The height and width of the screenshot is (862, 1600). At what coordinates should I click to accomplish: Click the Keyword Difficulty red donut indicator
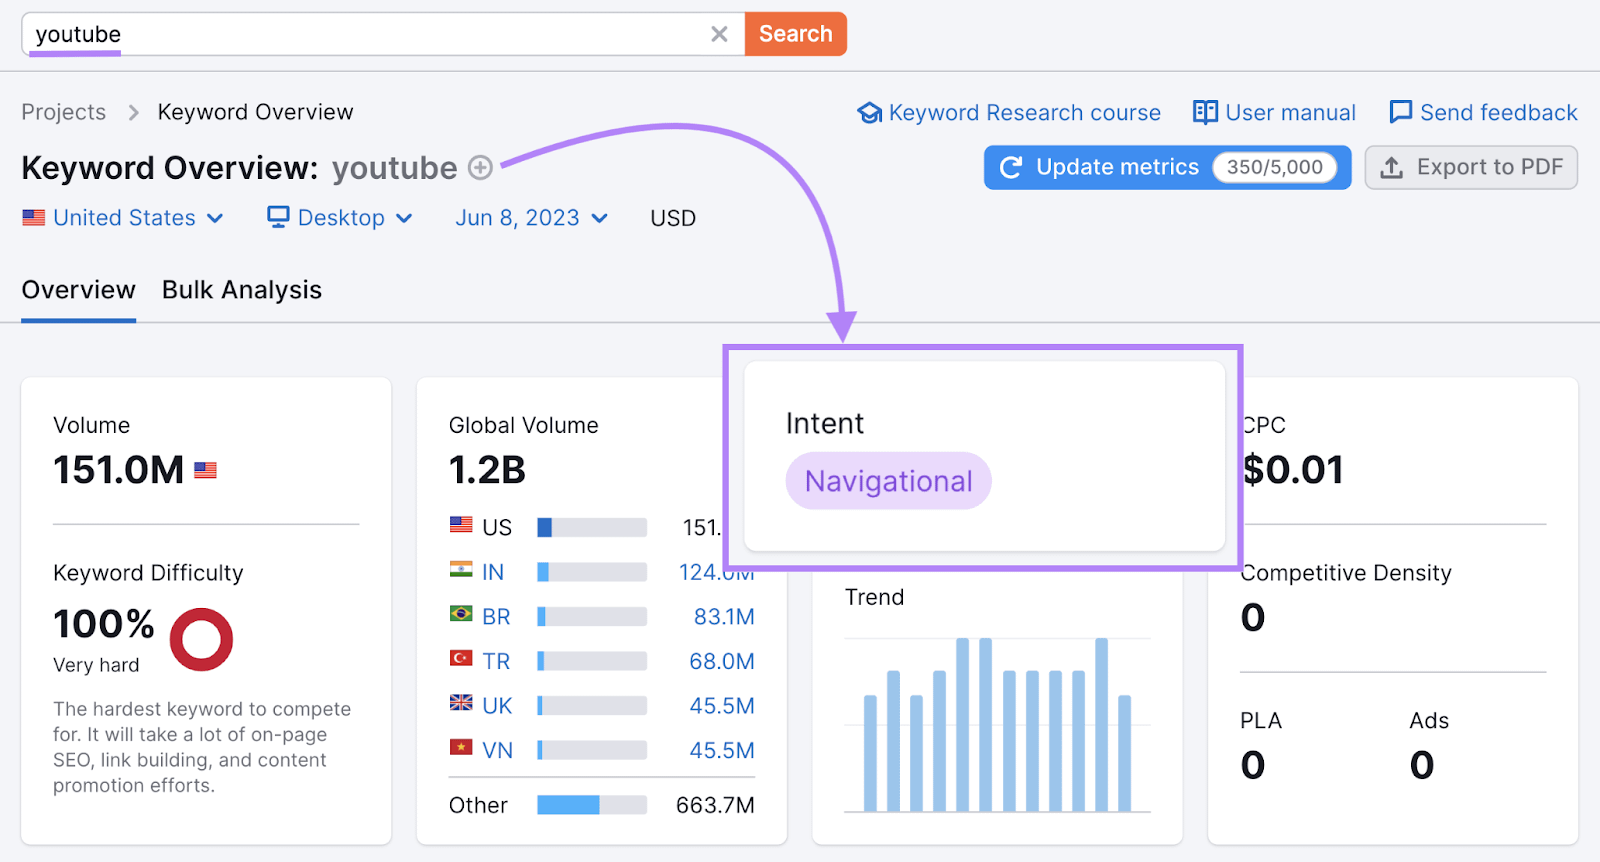coord(201,640)
